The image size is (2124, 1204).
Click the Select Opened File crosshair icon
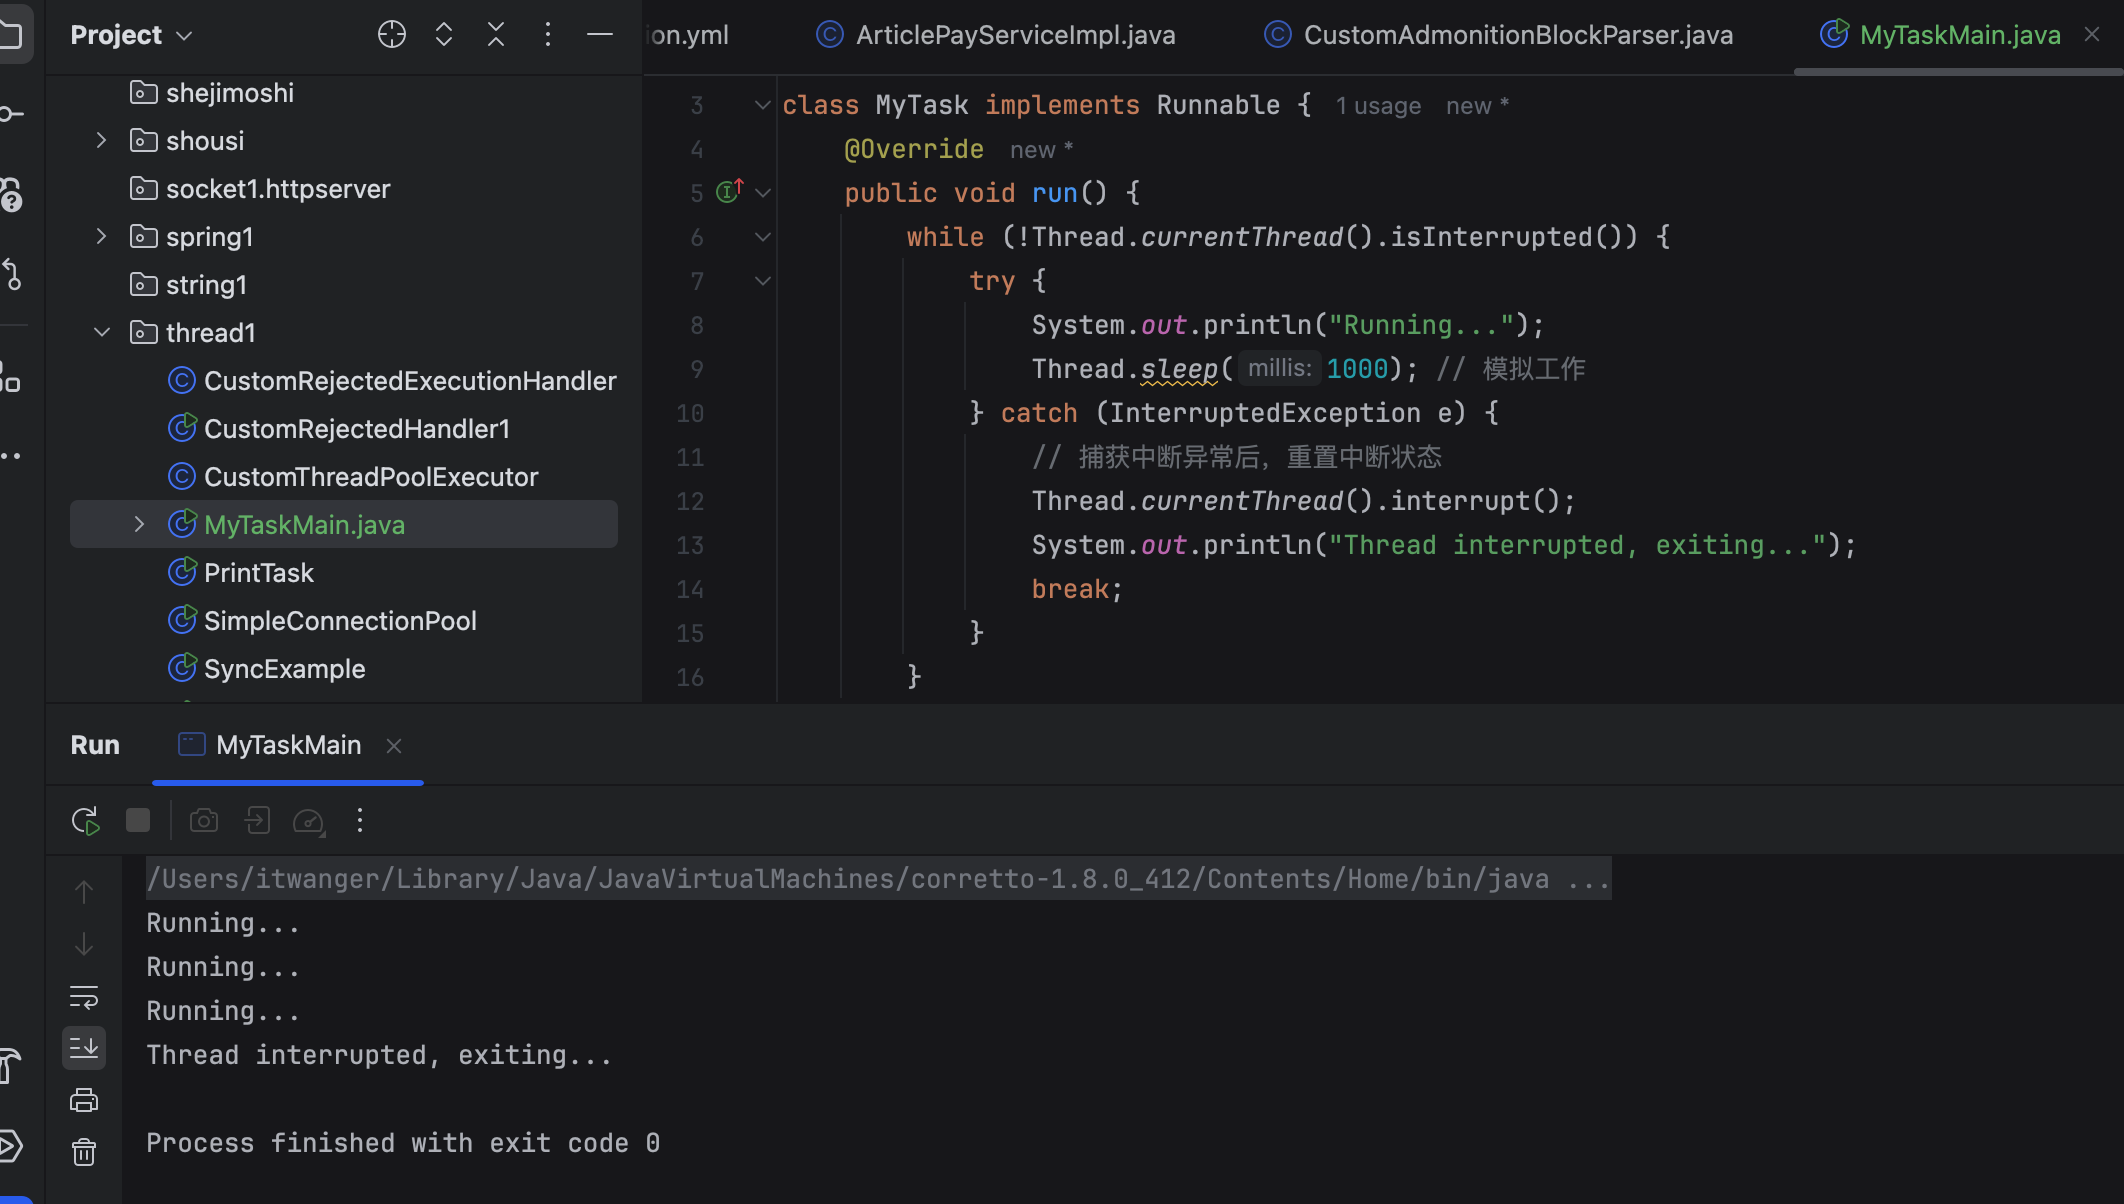coord(392,35)
